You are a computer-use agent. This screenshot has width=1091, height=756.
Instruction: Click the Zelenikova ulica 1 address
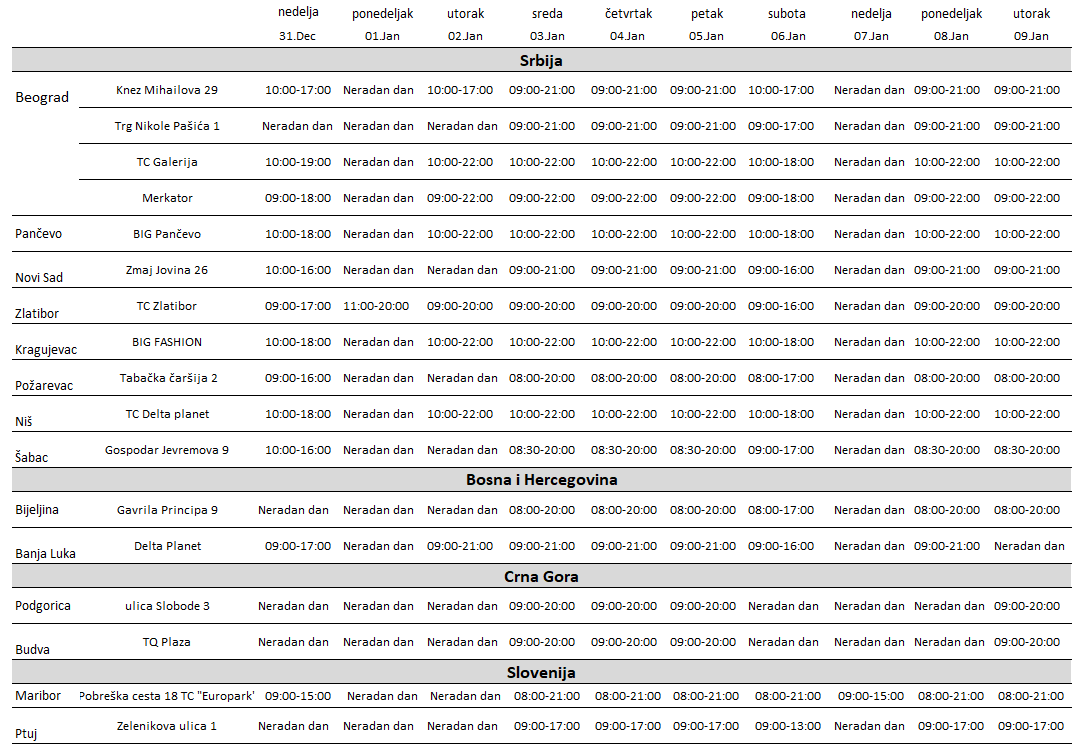[167, 726]
